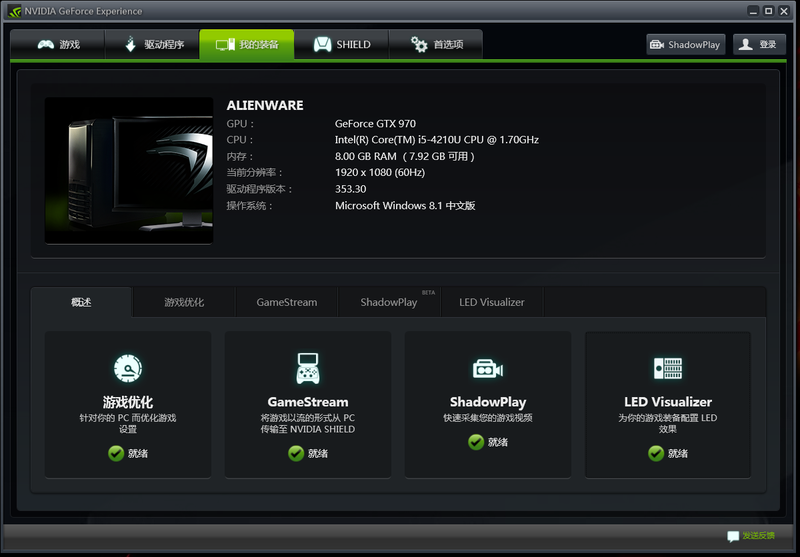The width and height of the screenshot is (800, 557).
Task: Click the GameStream card title
Action: tap(308, 402)
